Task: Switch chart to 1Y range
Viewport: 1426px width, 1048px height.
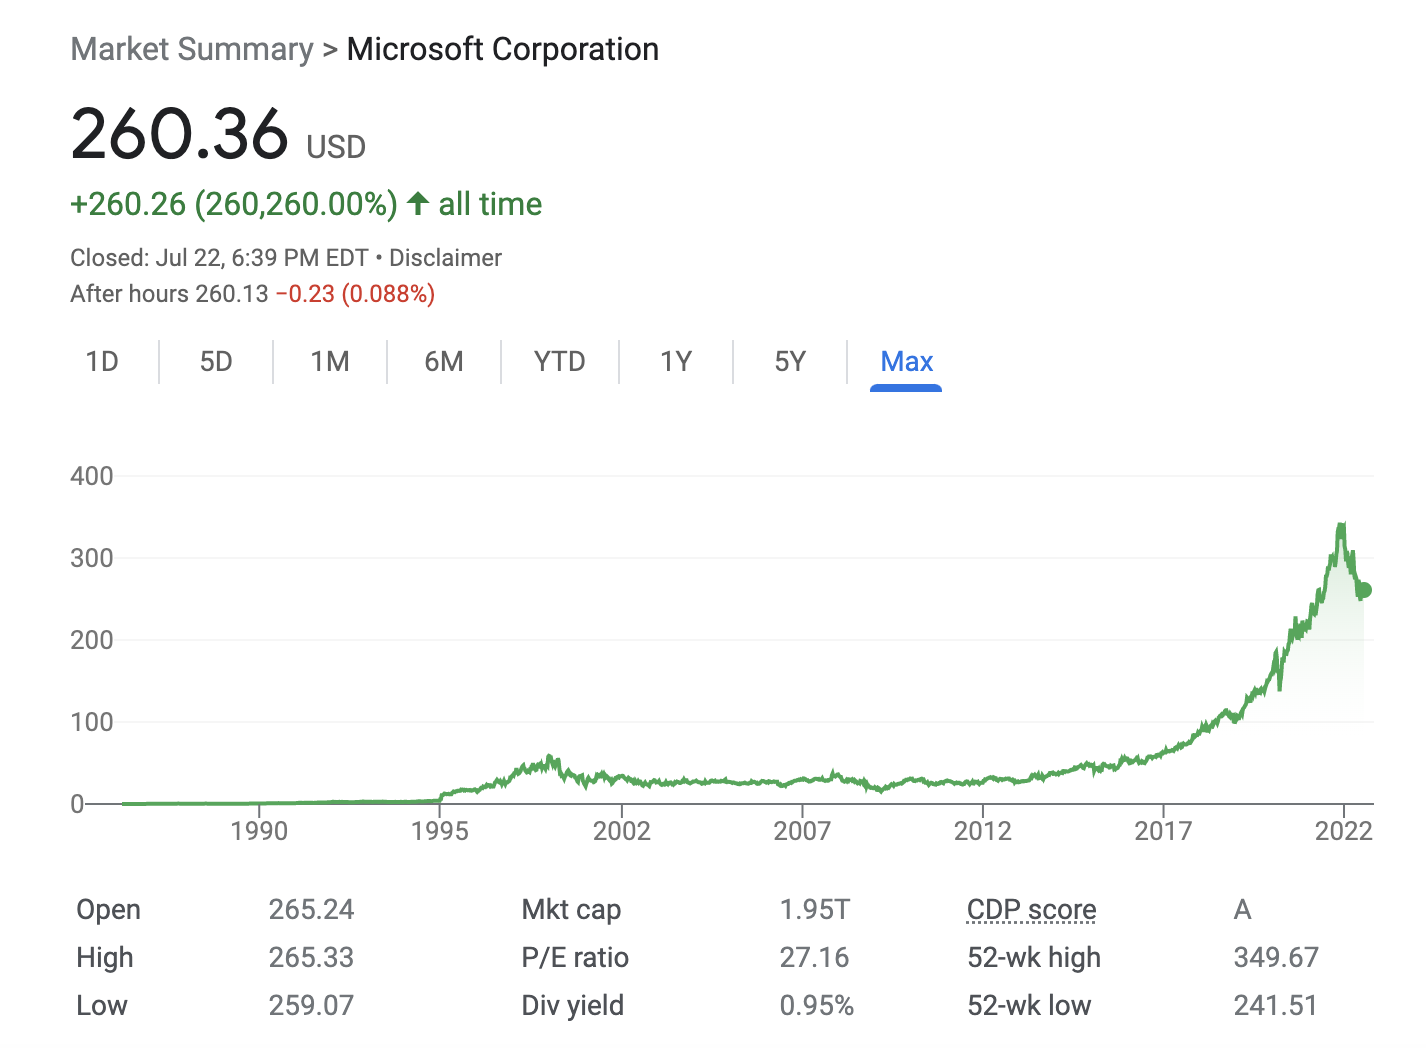Action: [x=676, y=361]
